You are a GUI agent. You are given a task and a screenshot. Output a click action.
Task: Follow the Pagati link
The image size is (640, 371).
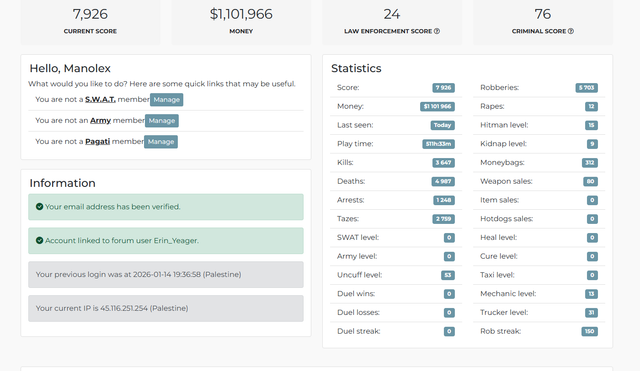click(x=98, y=141)
